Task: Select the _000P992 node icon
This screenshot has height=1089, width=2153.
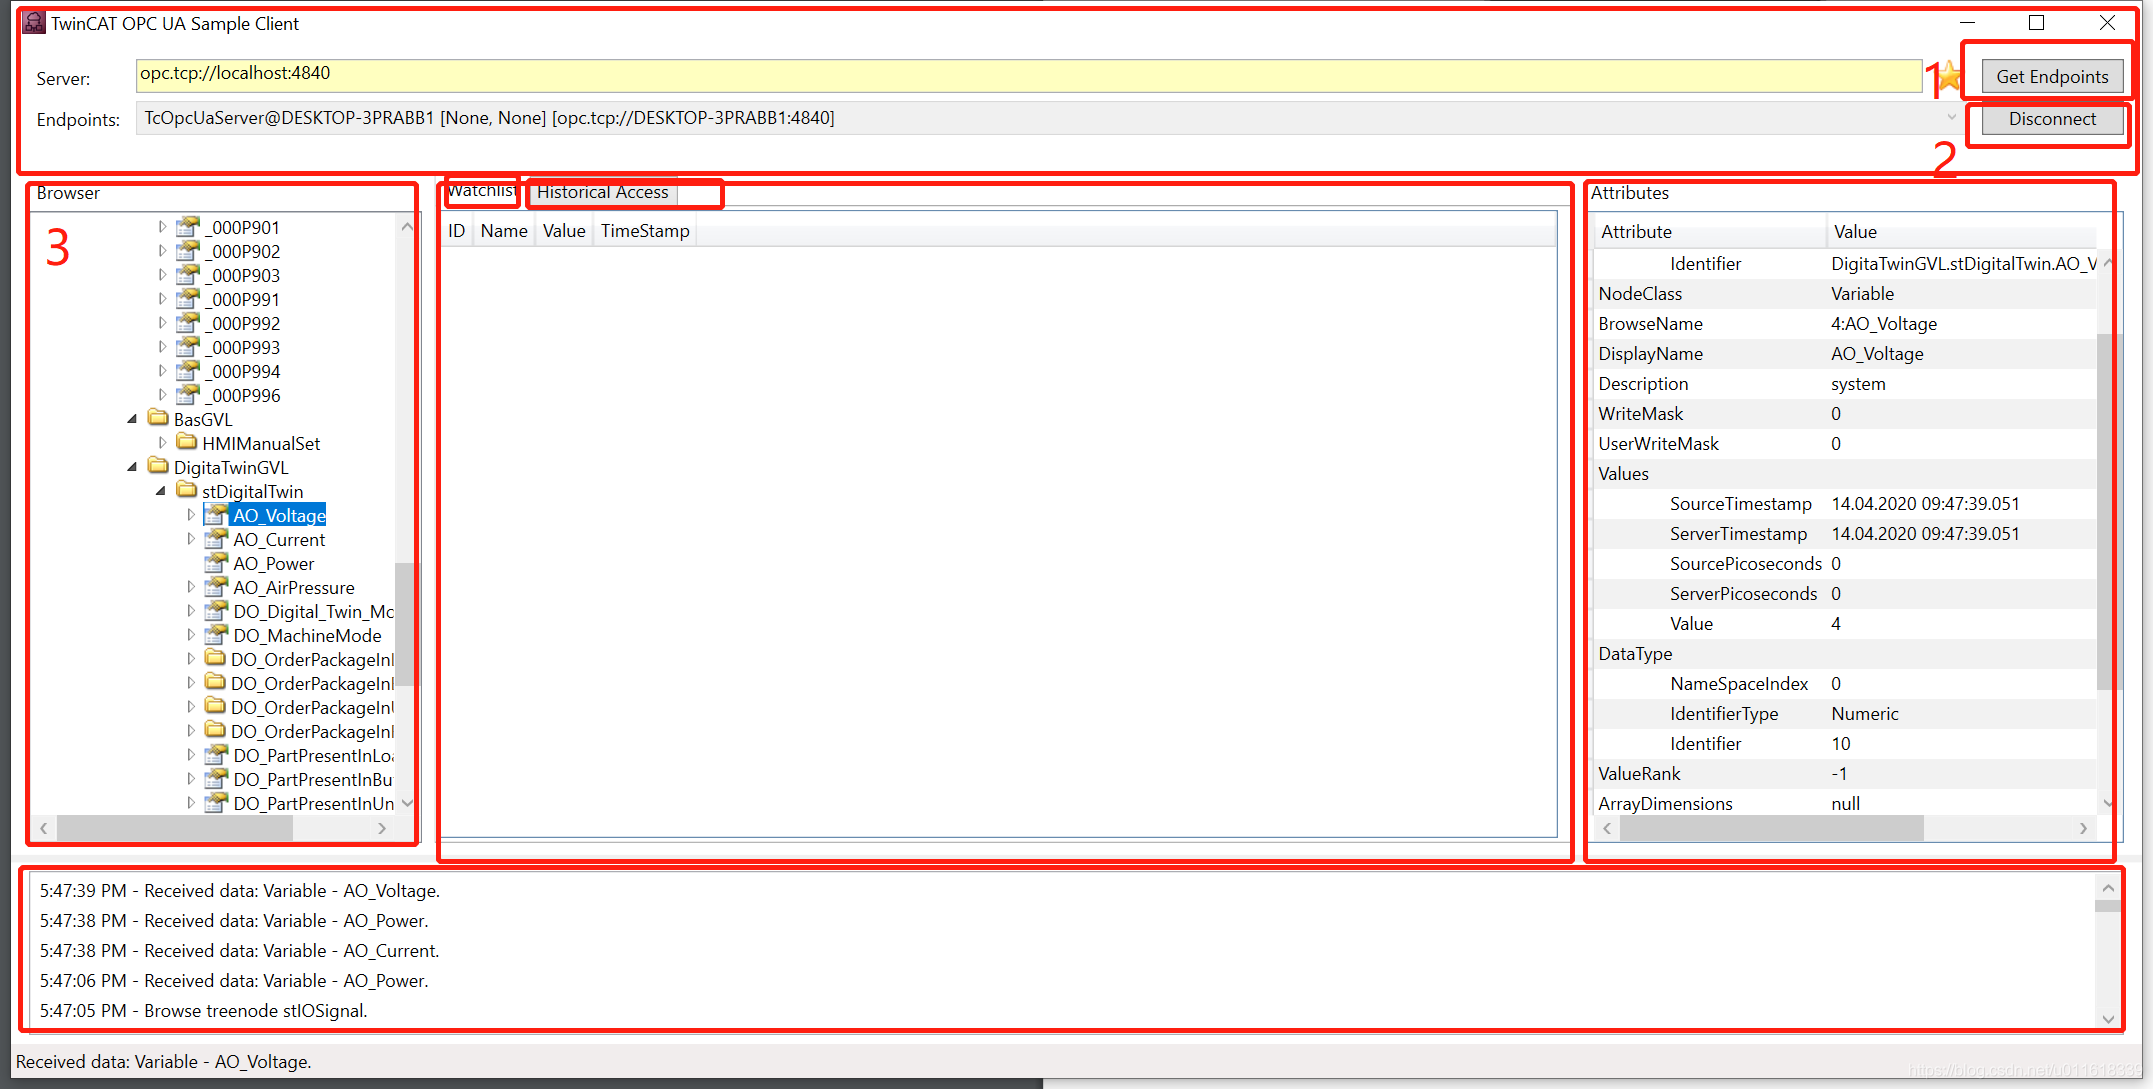Action: pyautogui.click(x=188, y=323)
